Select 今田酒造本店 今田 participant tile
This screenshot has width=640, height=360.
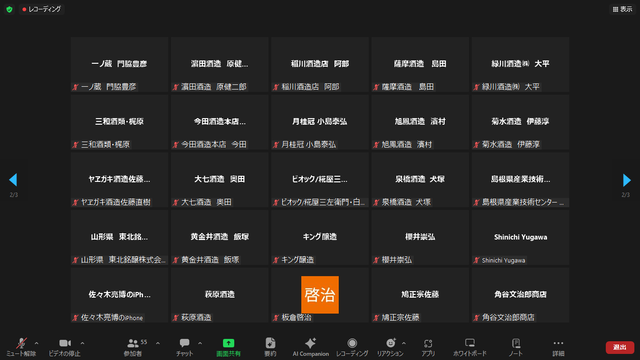tap(220, 122)
